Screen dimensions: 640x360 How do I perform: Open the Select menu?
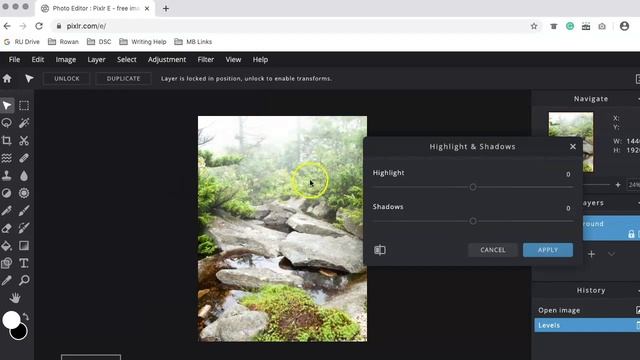tap(127, 60)
